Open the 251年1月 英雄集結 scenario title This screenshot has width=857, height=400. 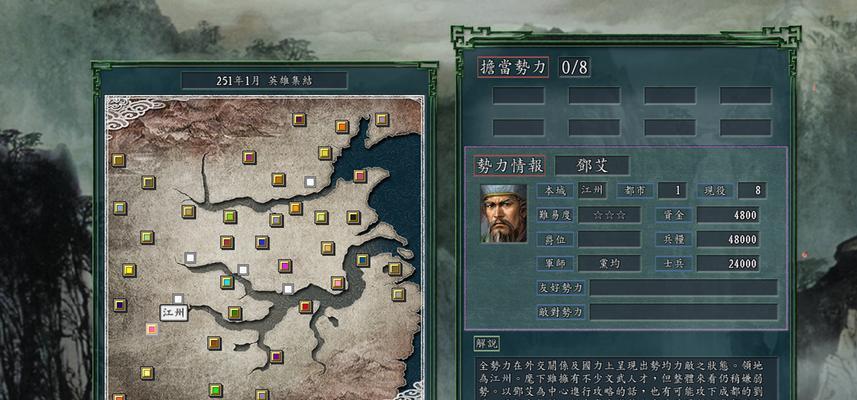[264, 80]
